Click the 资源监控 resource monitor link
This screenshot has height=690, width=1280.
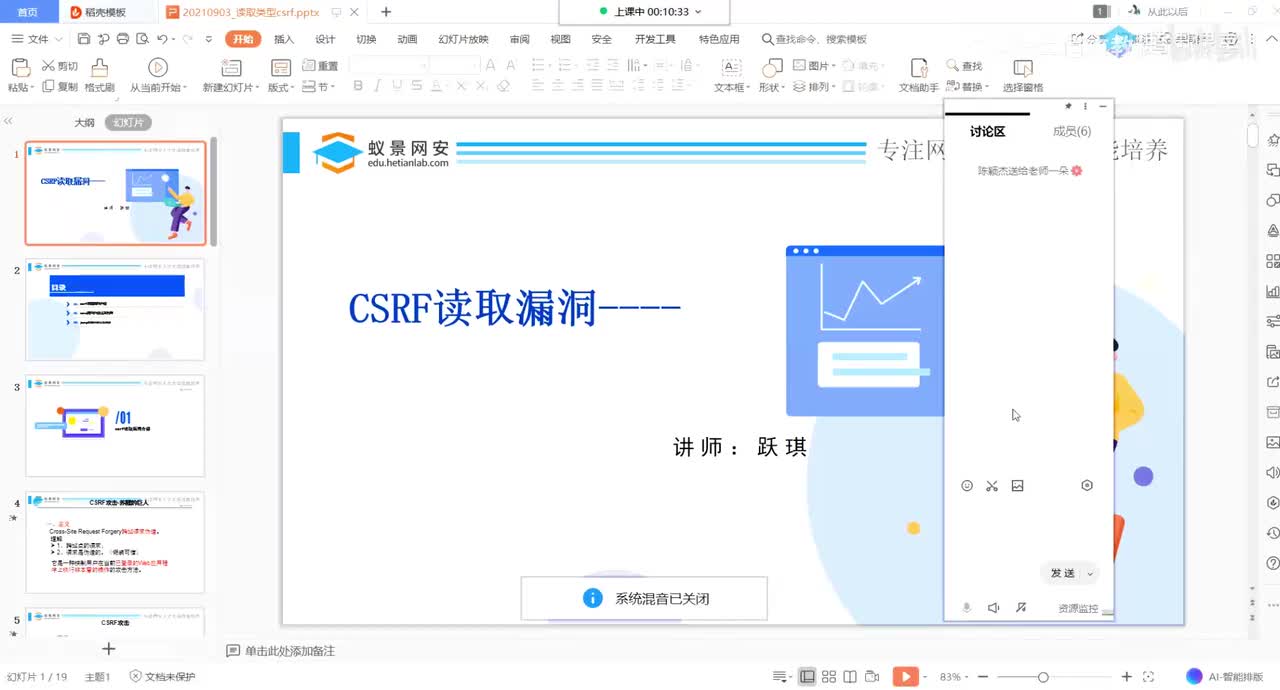point(1078,608)
